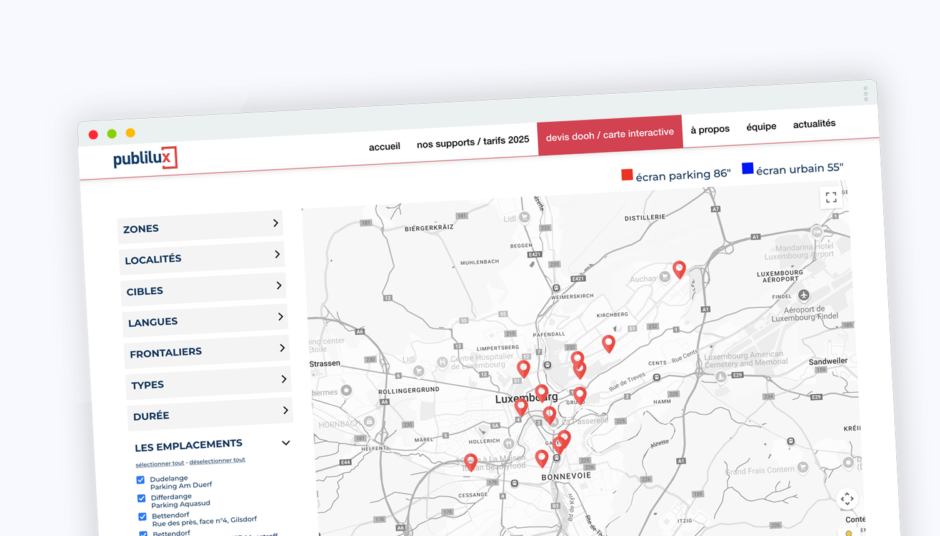
Task: Uncheck Differdange Parking Aquasud
Action: (141, 498)
